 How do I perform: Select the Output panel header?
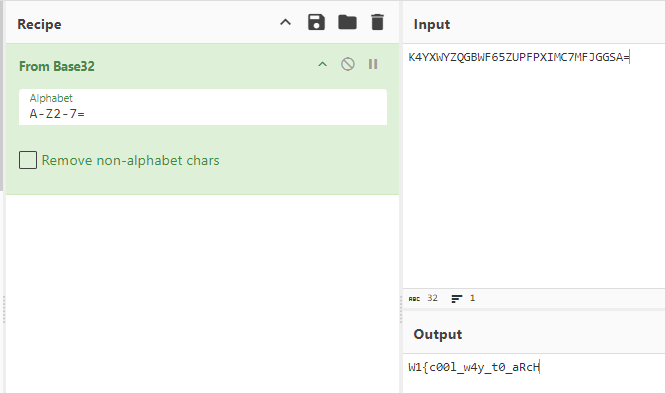[x=438, y=334]
